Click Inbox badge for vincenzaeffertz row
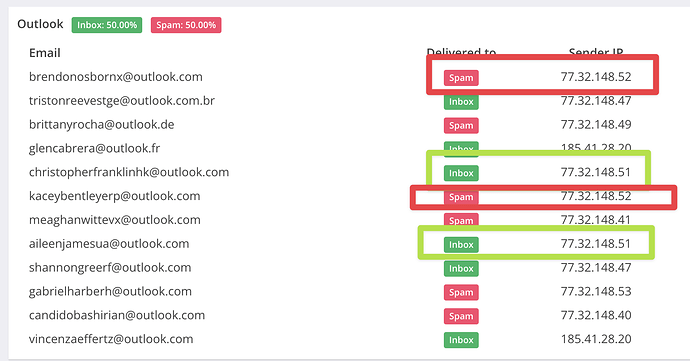The width and height of the screenshot is (690, 361). click(461, 340)
